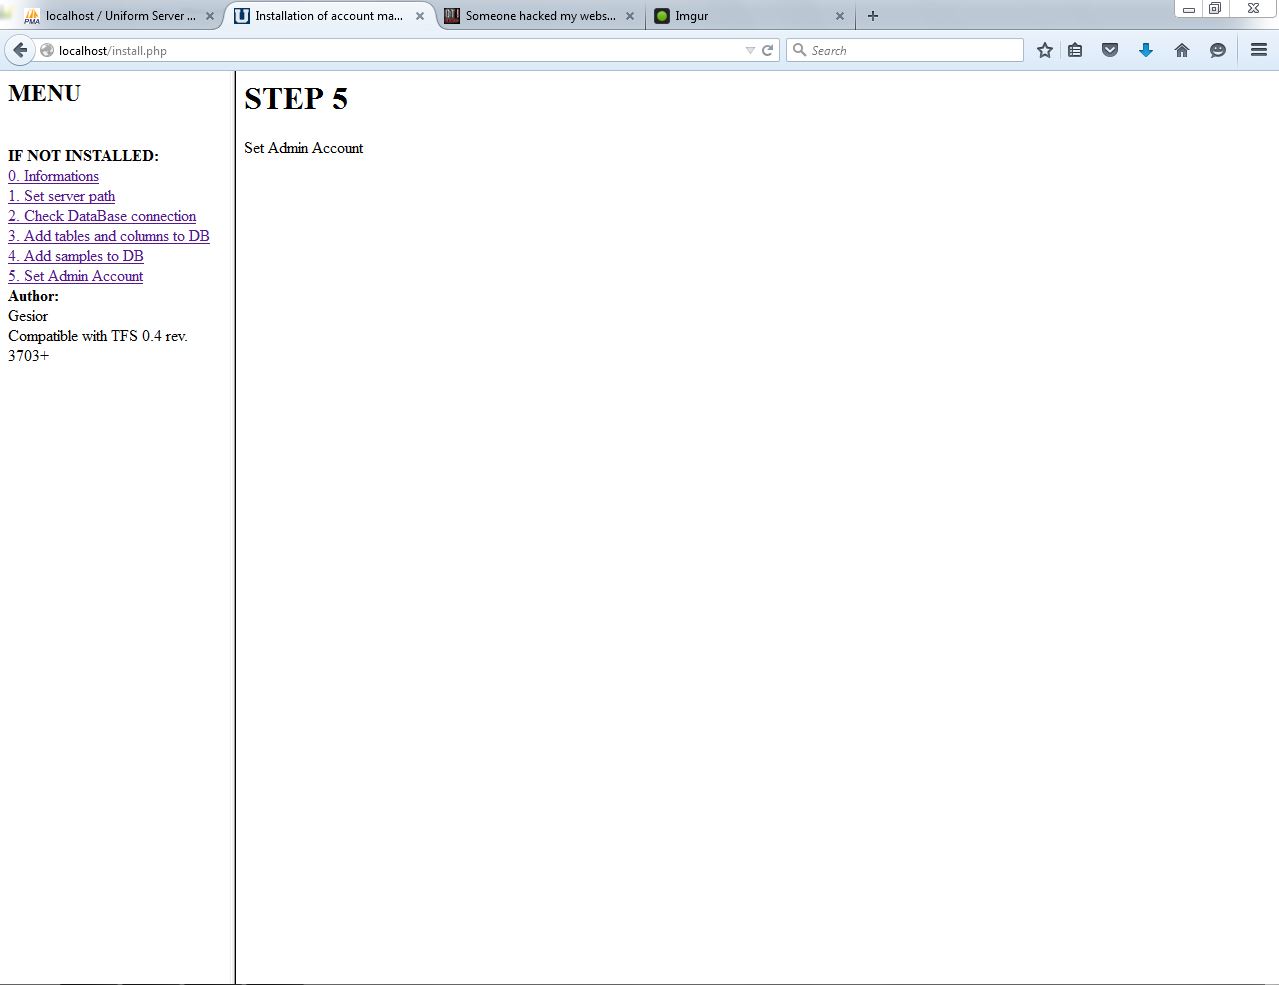
Task: Click the magnifier icon in search box
Action: tap(799, 50)
